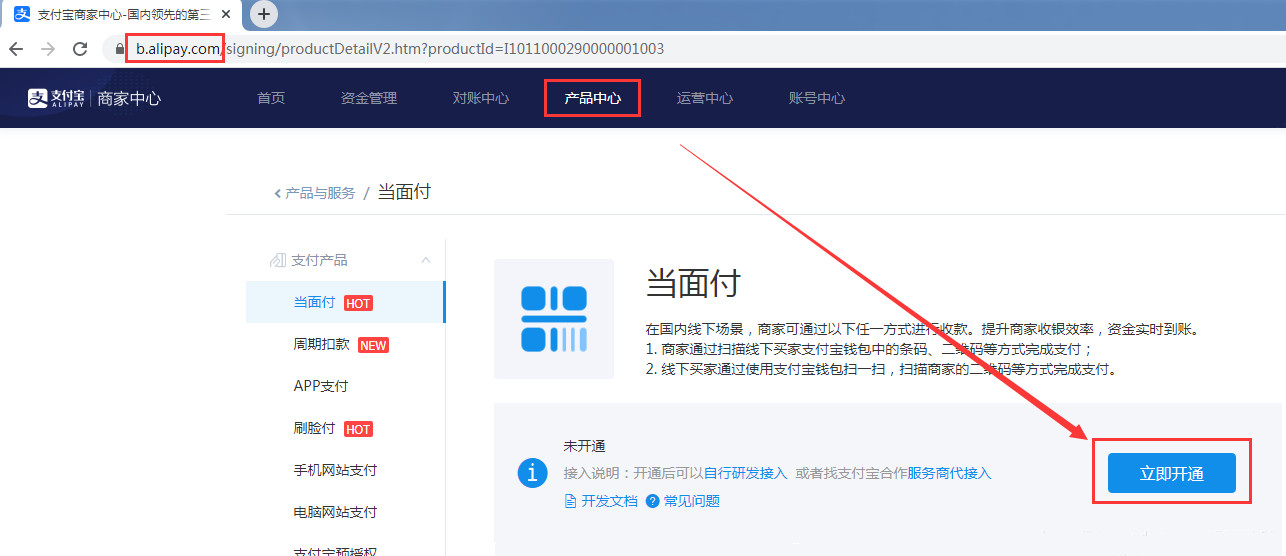Viewport: 1286px width, 556px height.
Task: Click the Alipay logo in header
Action: click(x=56, y=98)
